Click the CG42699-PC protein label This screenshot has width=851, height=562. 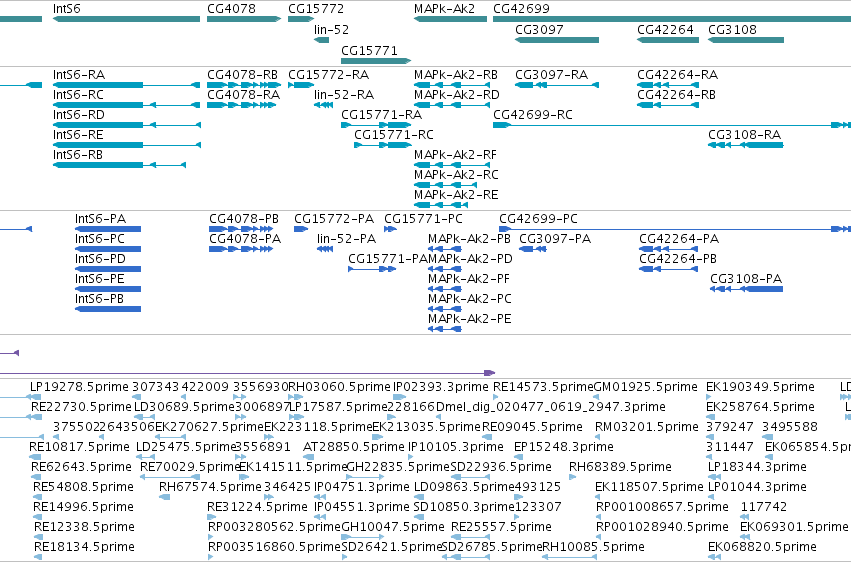[538, 219]
